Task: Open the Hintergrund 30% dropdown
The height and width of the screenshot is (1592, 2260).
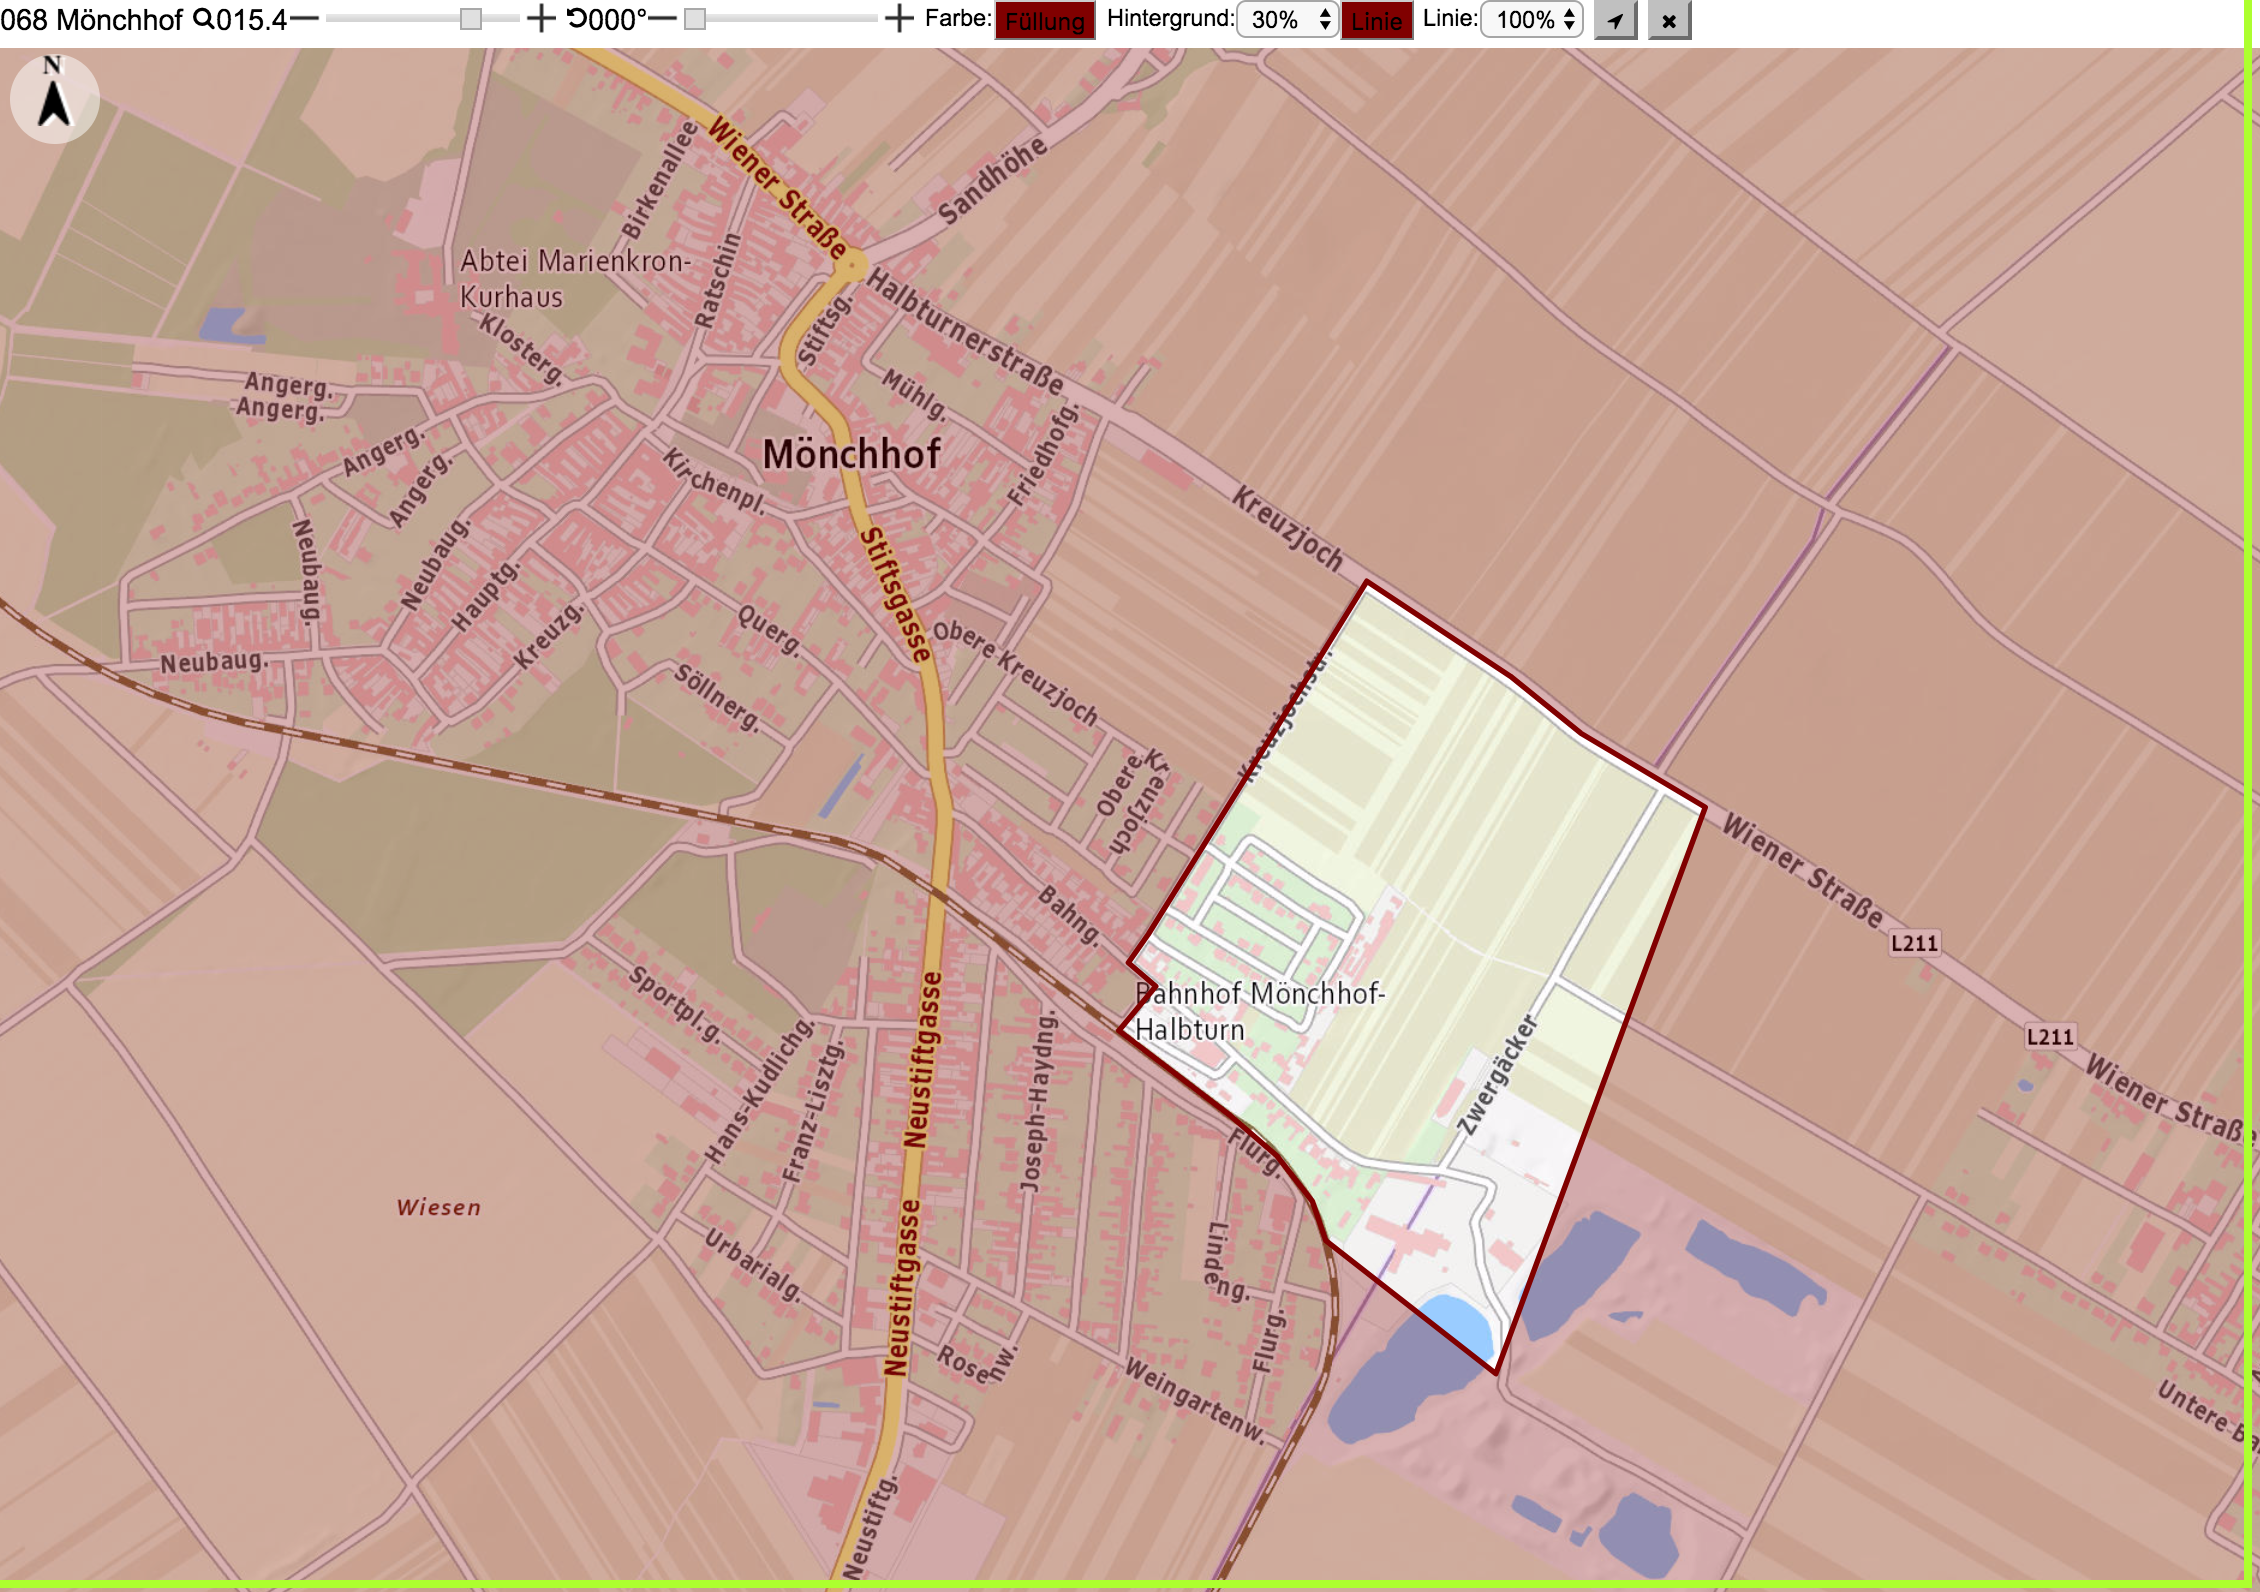Action: click(1288, 19)
